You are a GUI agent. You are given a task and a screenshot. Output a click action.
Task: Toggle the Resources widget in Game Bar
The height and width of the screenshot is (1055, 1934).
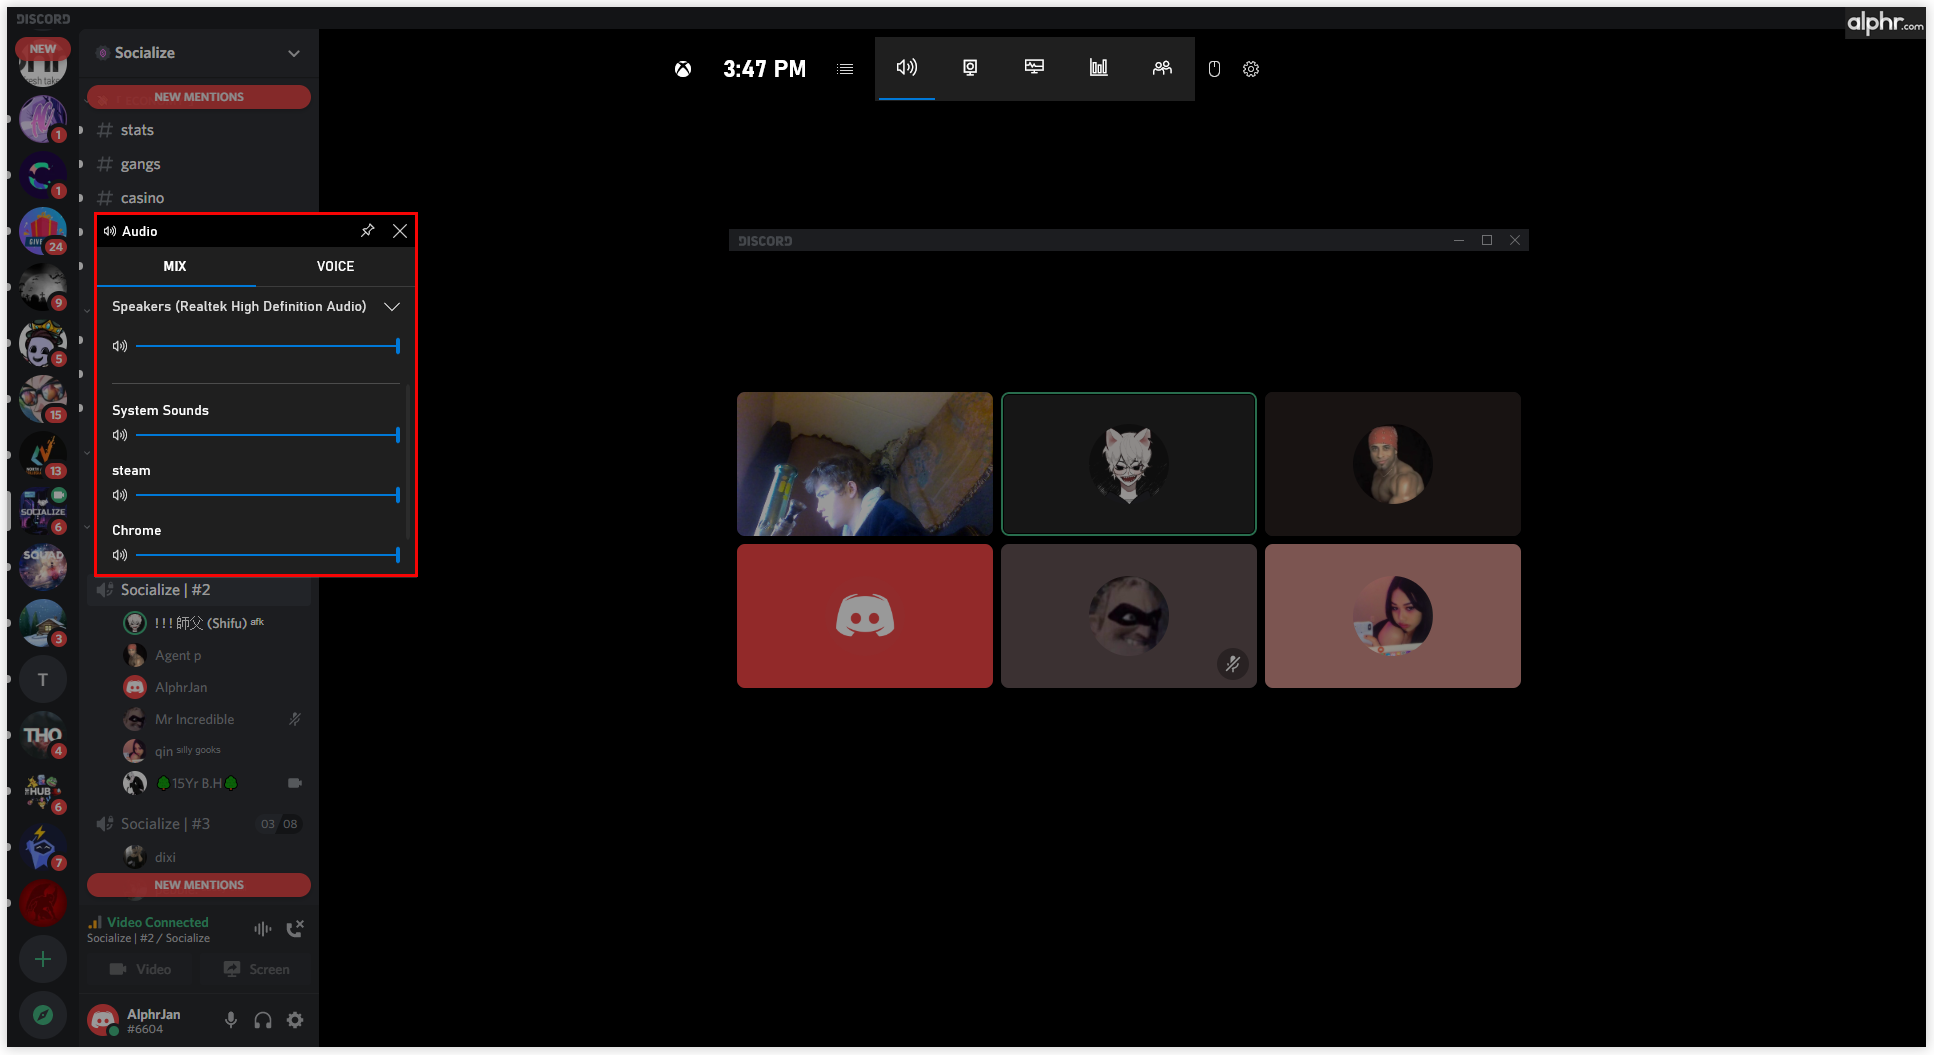click(1098, 67)
